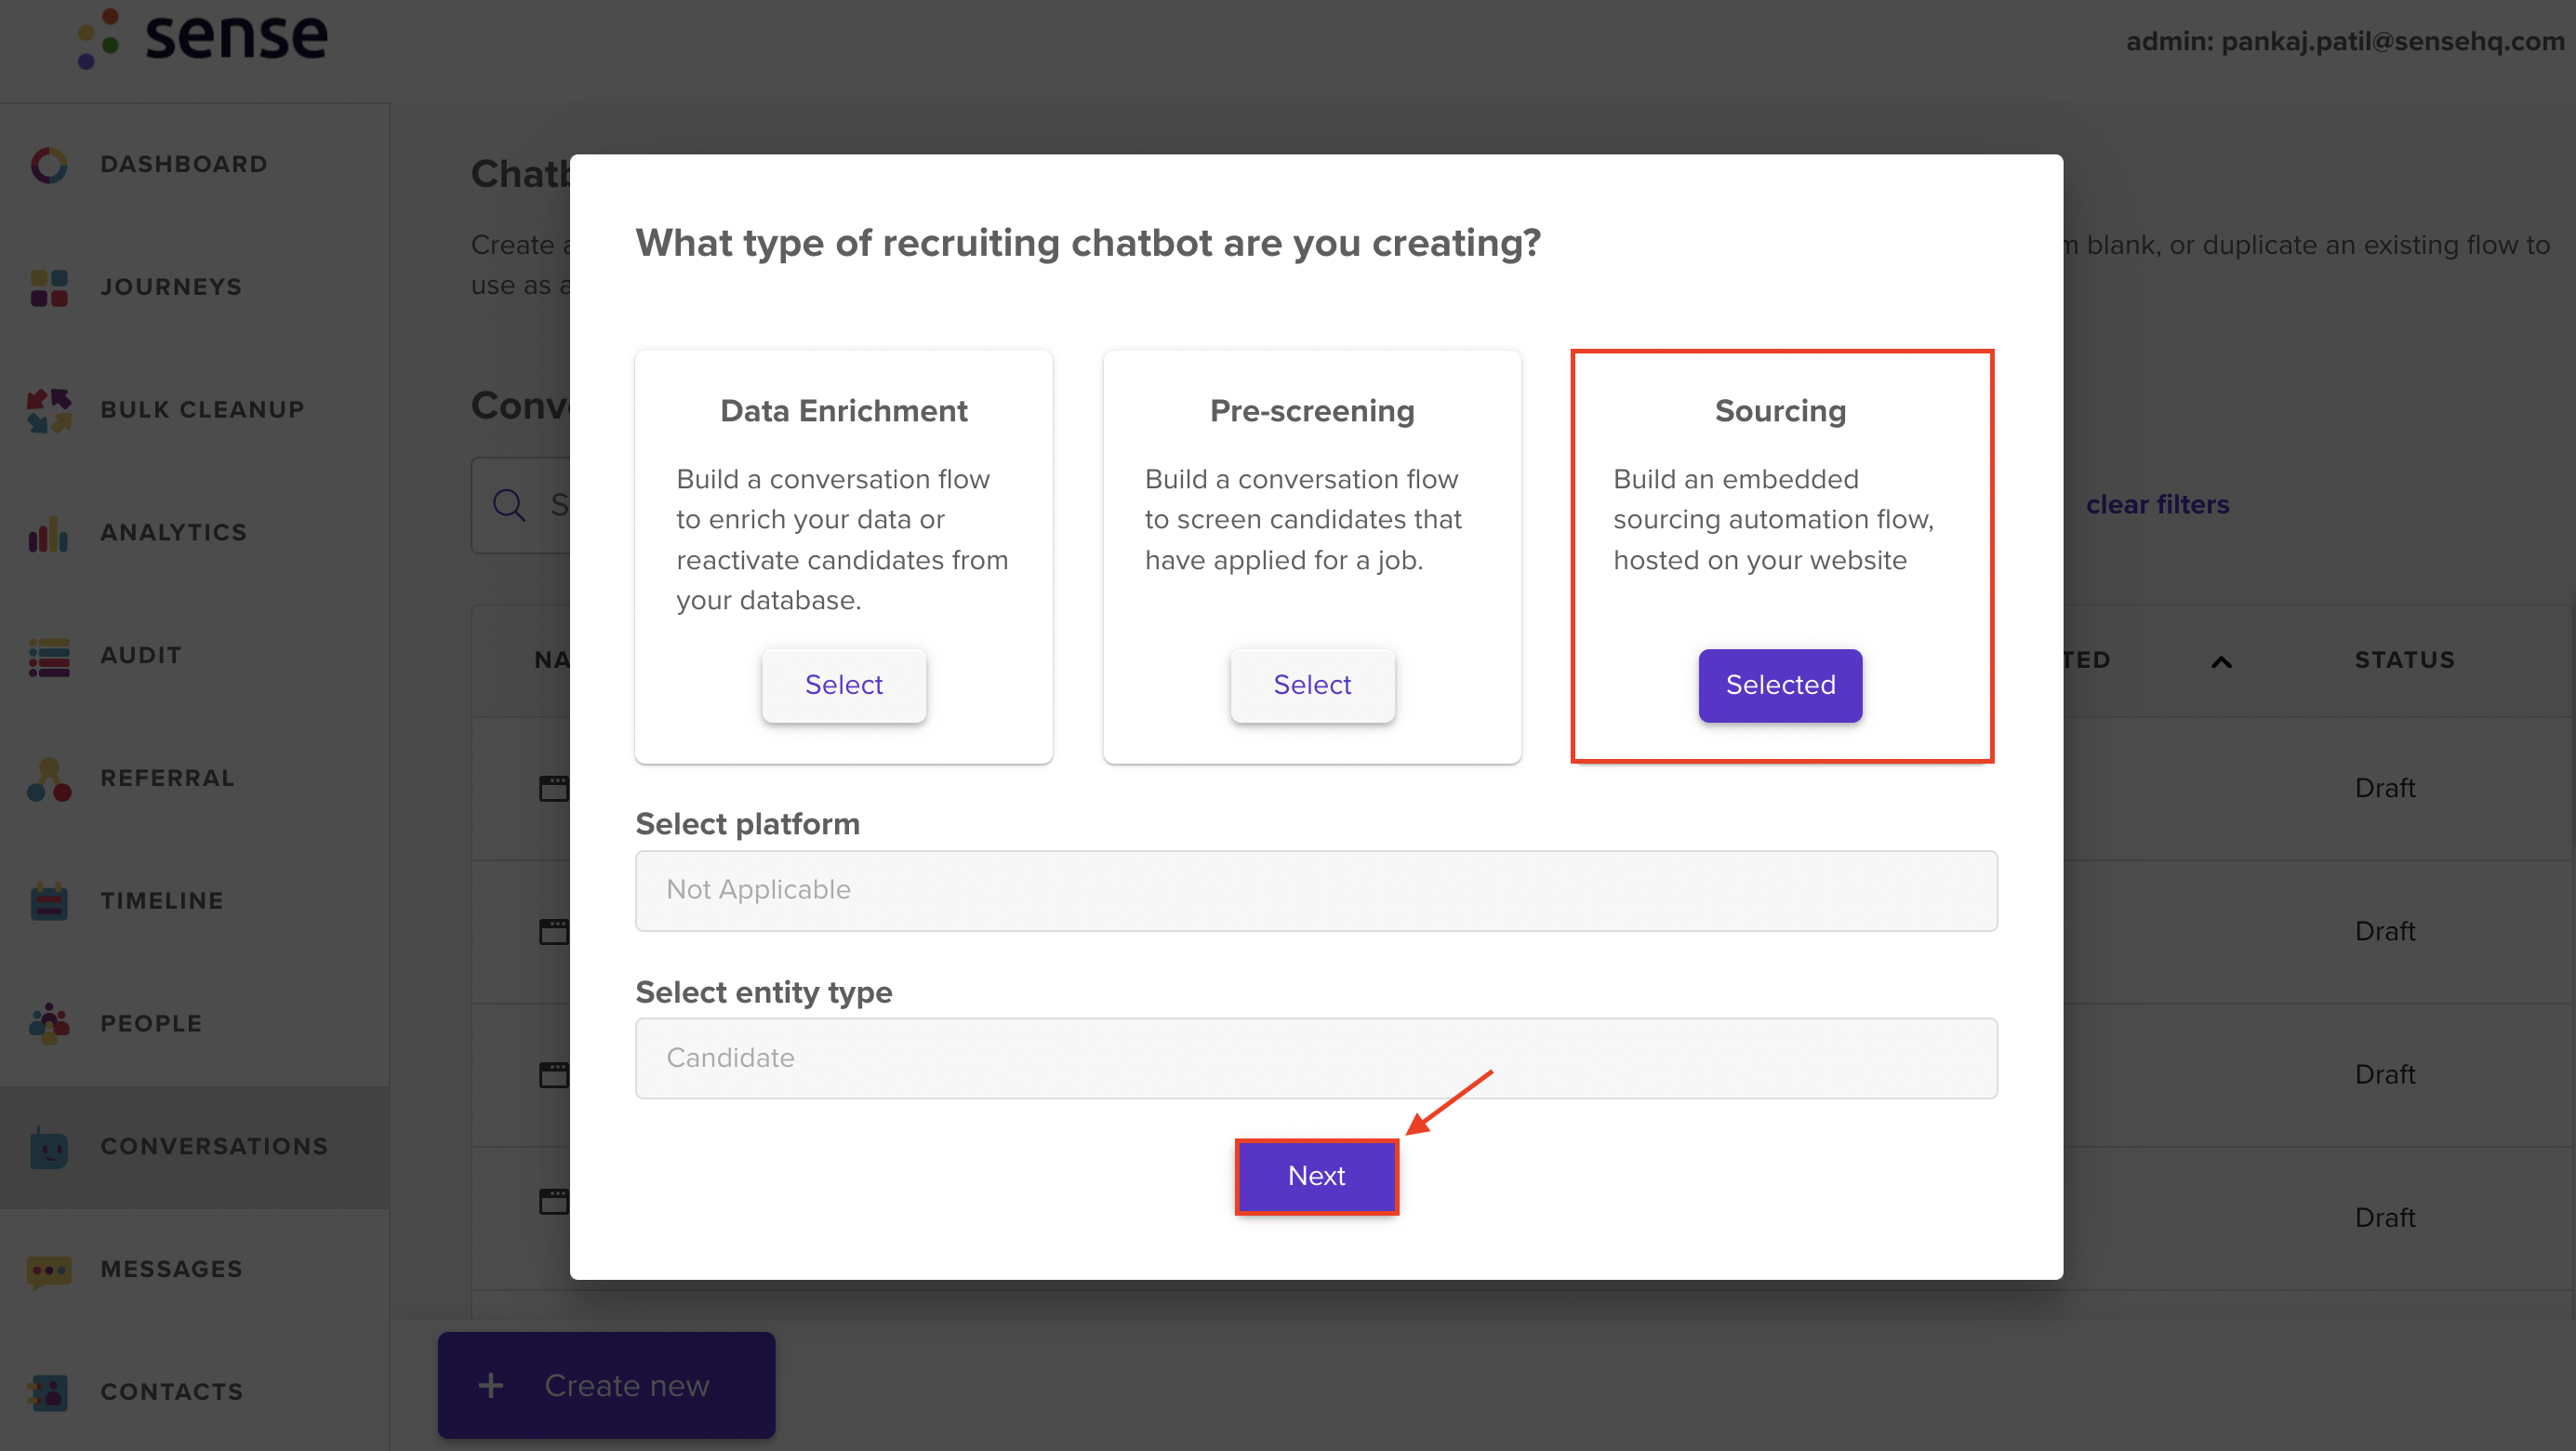Click the Conversations robot icon
The image size is (2576, 1451).
pyautogui.click(x=48, y=1147)
